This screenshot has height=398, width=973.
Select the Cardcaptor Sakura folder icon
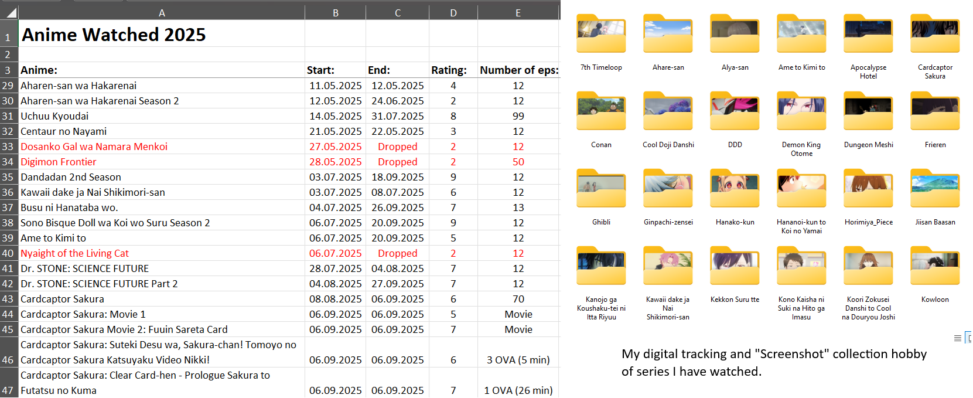(x=935, y=34)
